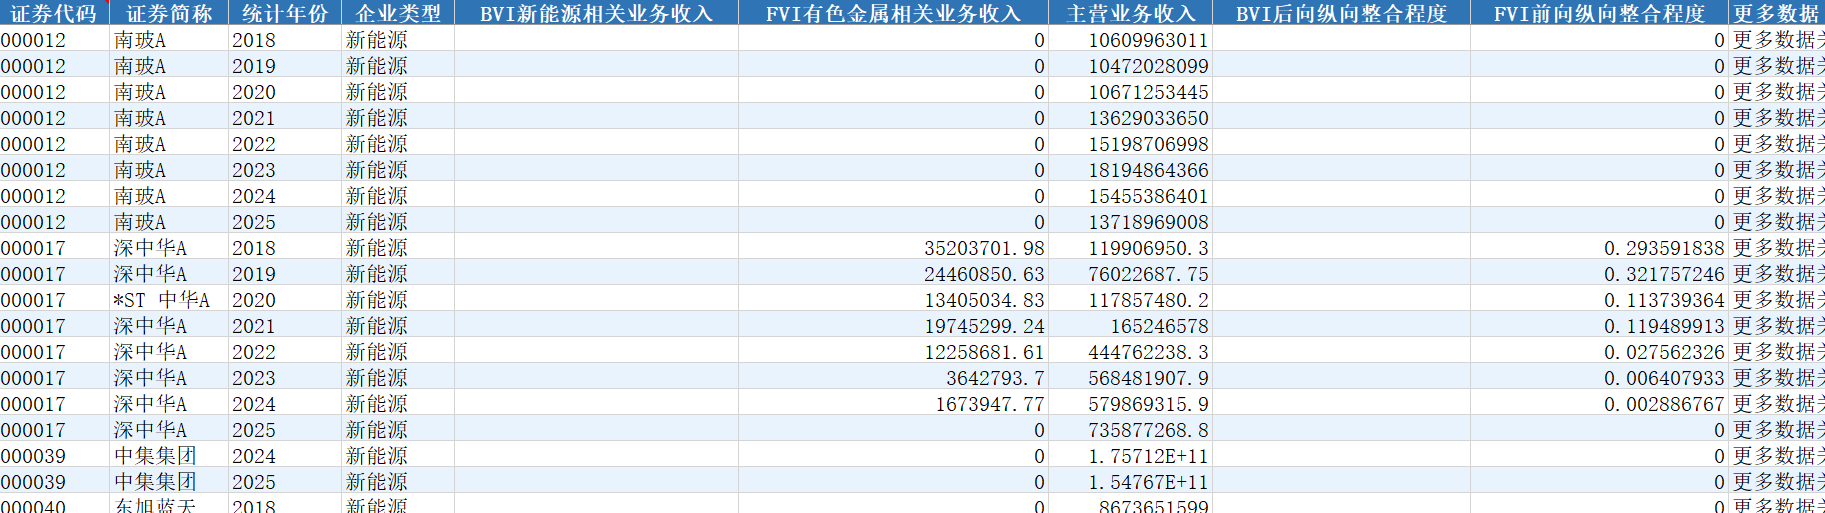Select the 企业类型 column header
The width and height of the screenshot is (1825, 513).
coord(398,13)
